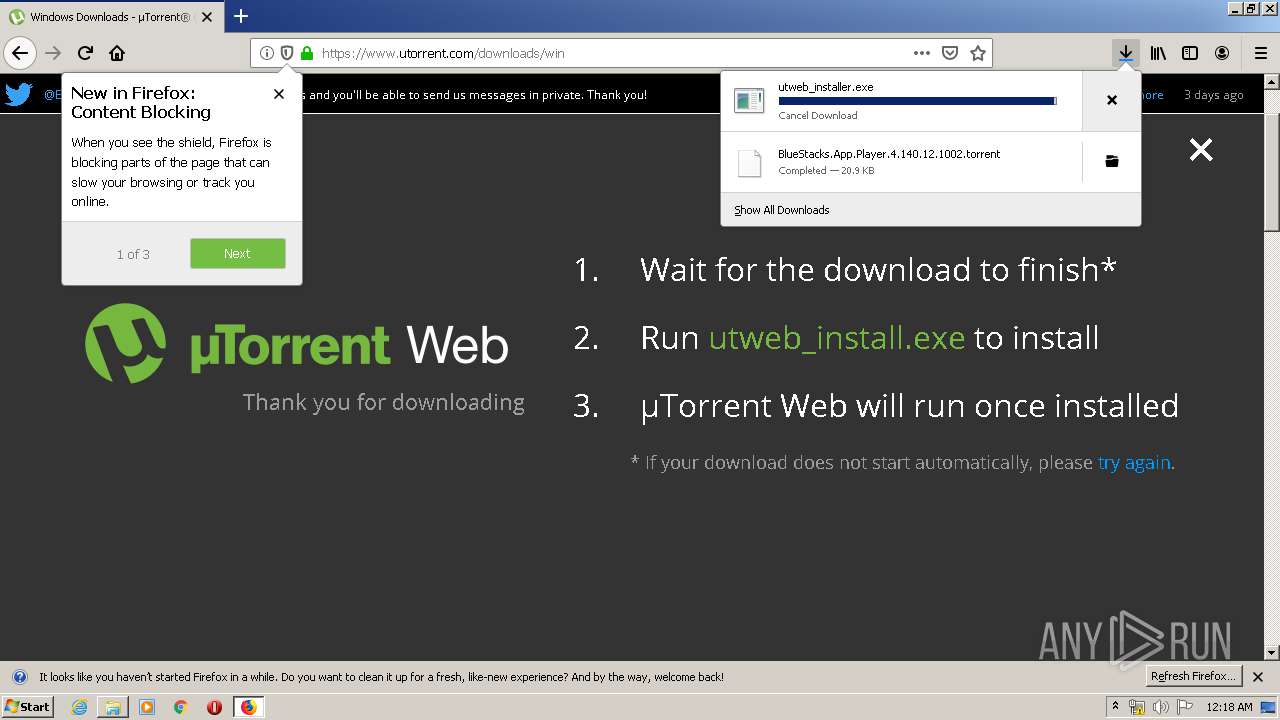
Task: Click the 'Cancel Download' text
Action: click(x=818, y=115)
